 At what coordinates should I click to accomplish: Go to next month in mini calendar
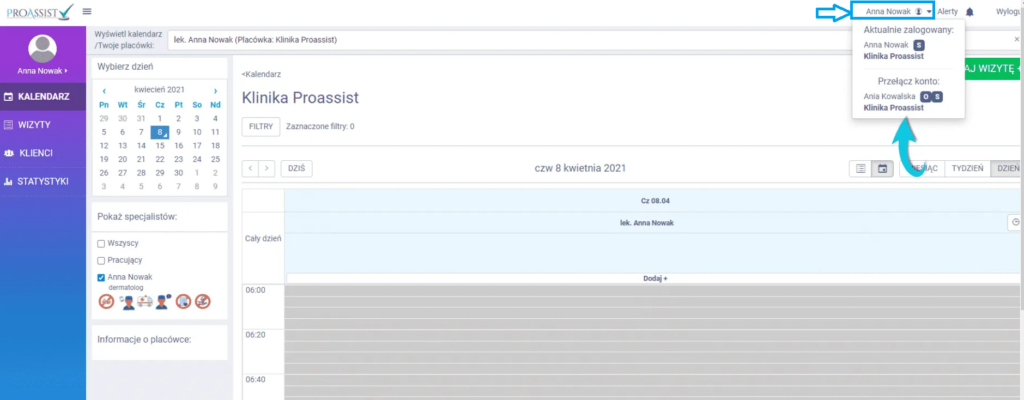[x=214, y=90]
